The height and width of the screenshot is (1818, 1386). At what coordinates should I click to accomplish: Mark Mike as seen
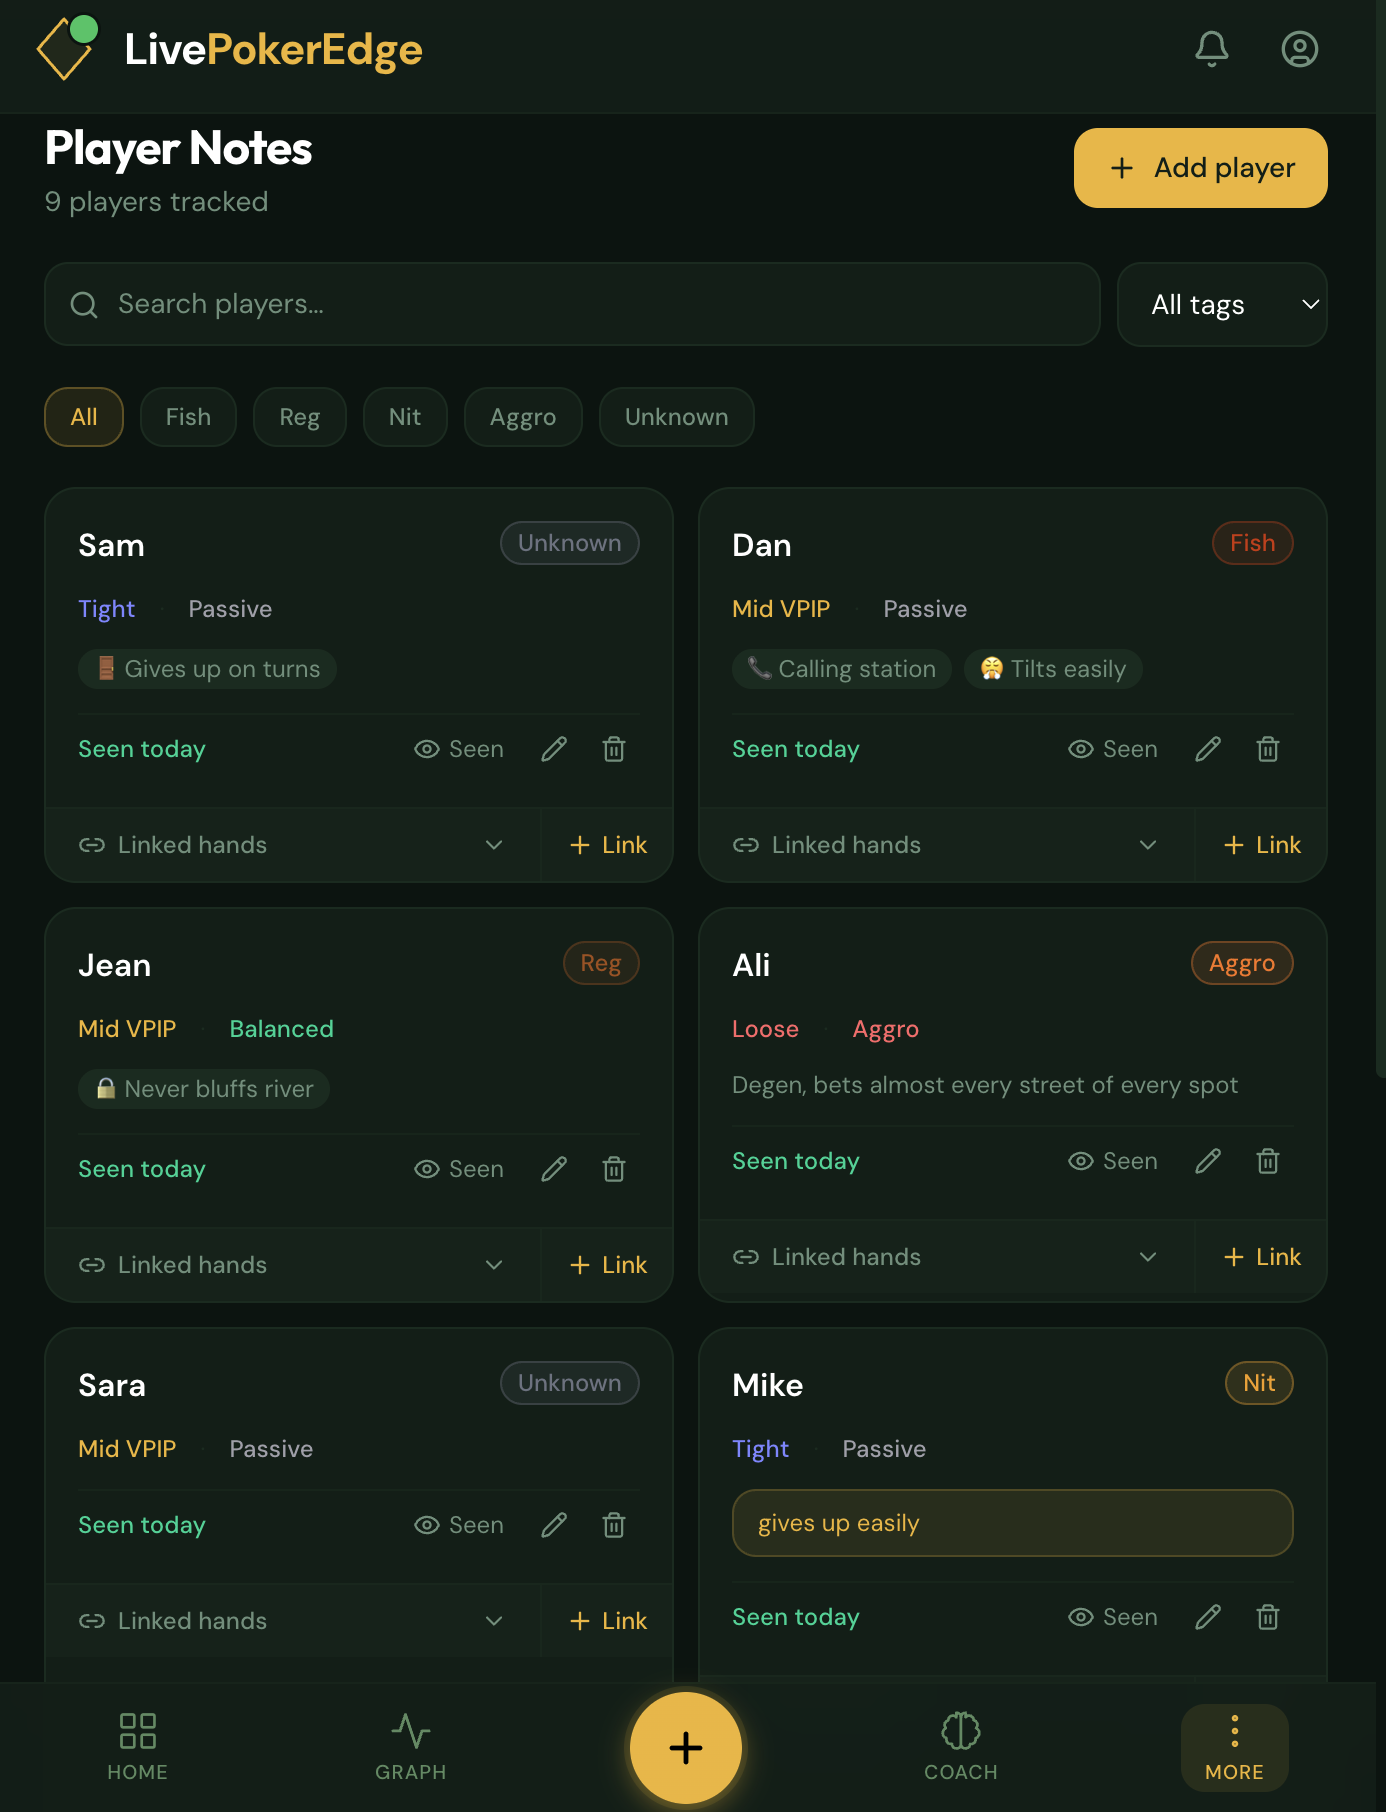(x=1113, y=1617)
